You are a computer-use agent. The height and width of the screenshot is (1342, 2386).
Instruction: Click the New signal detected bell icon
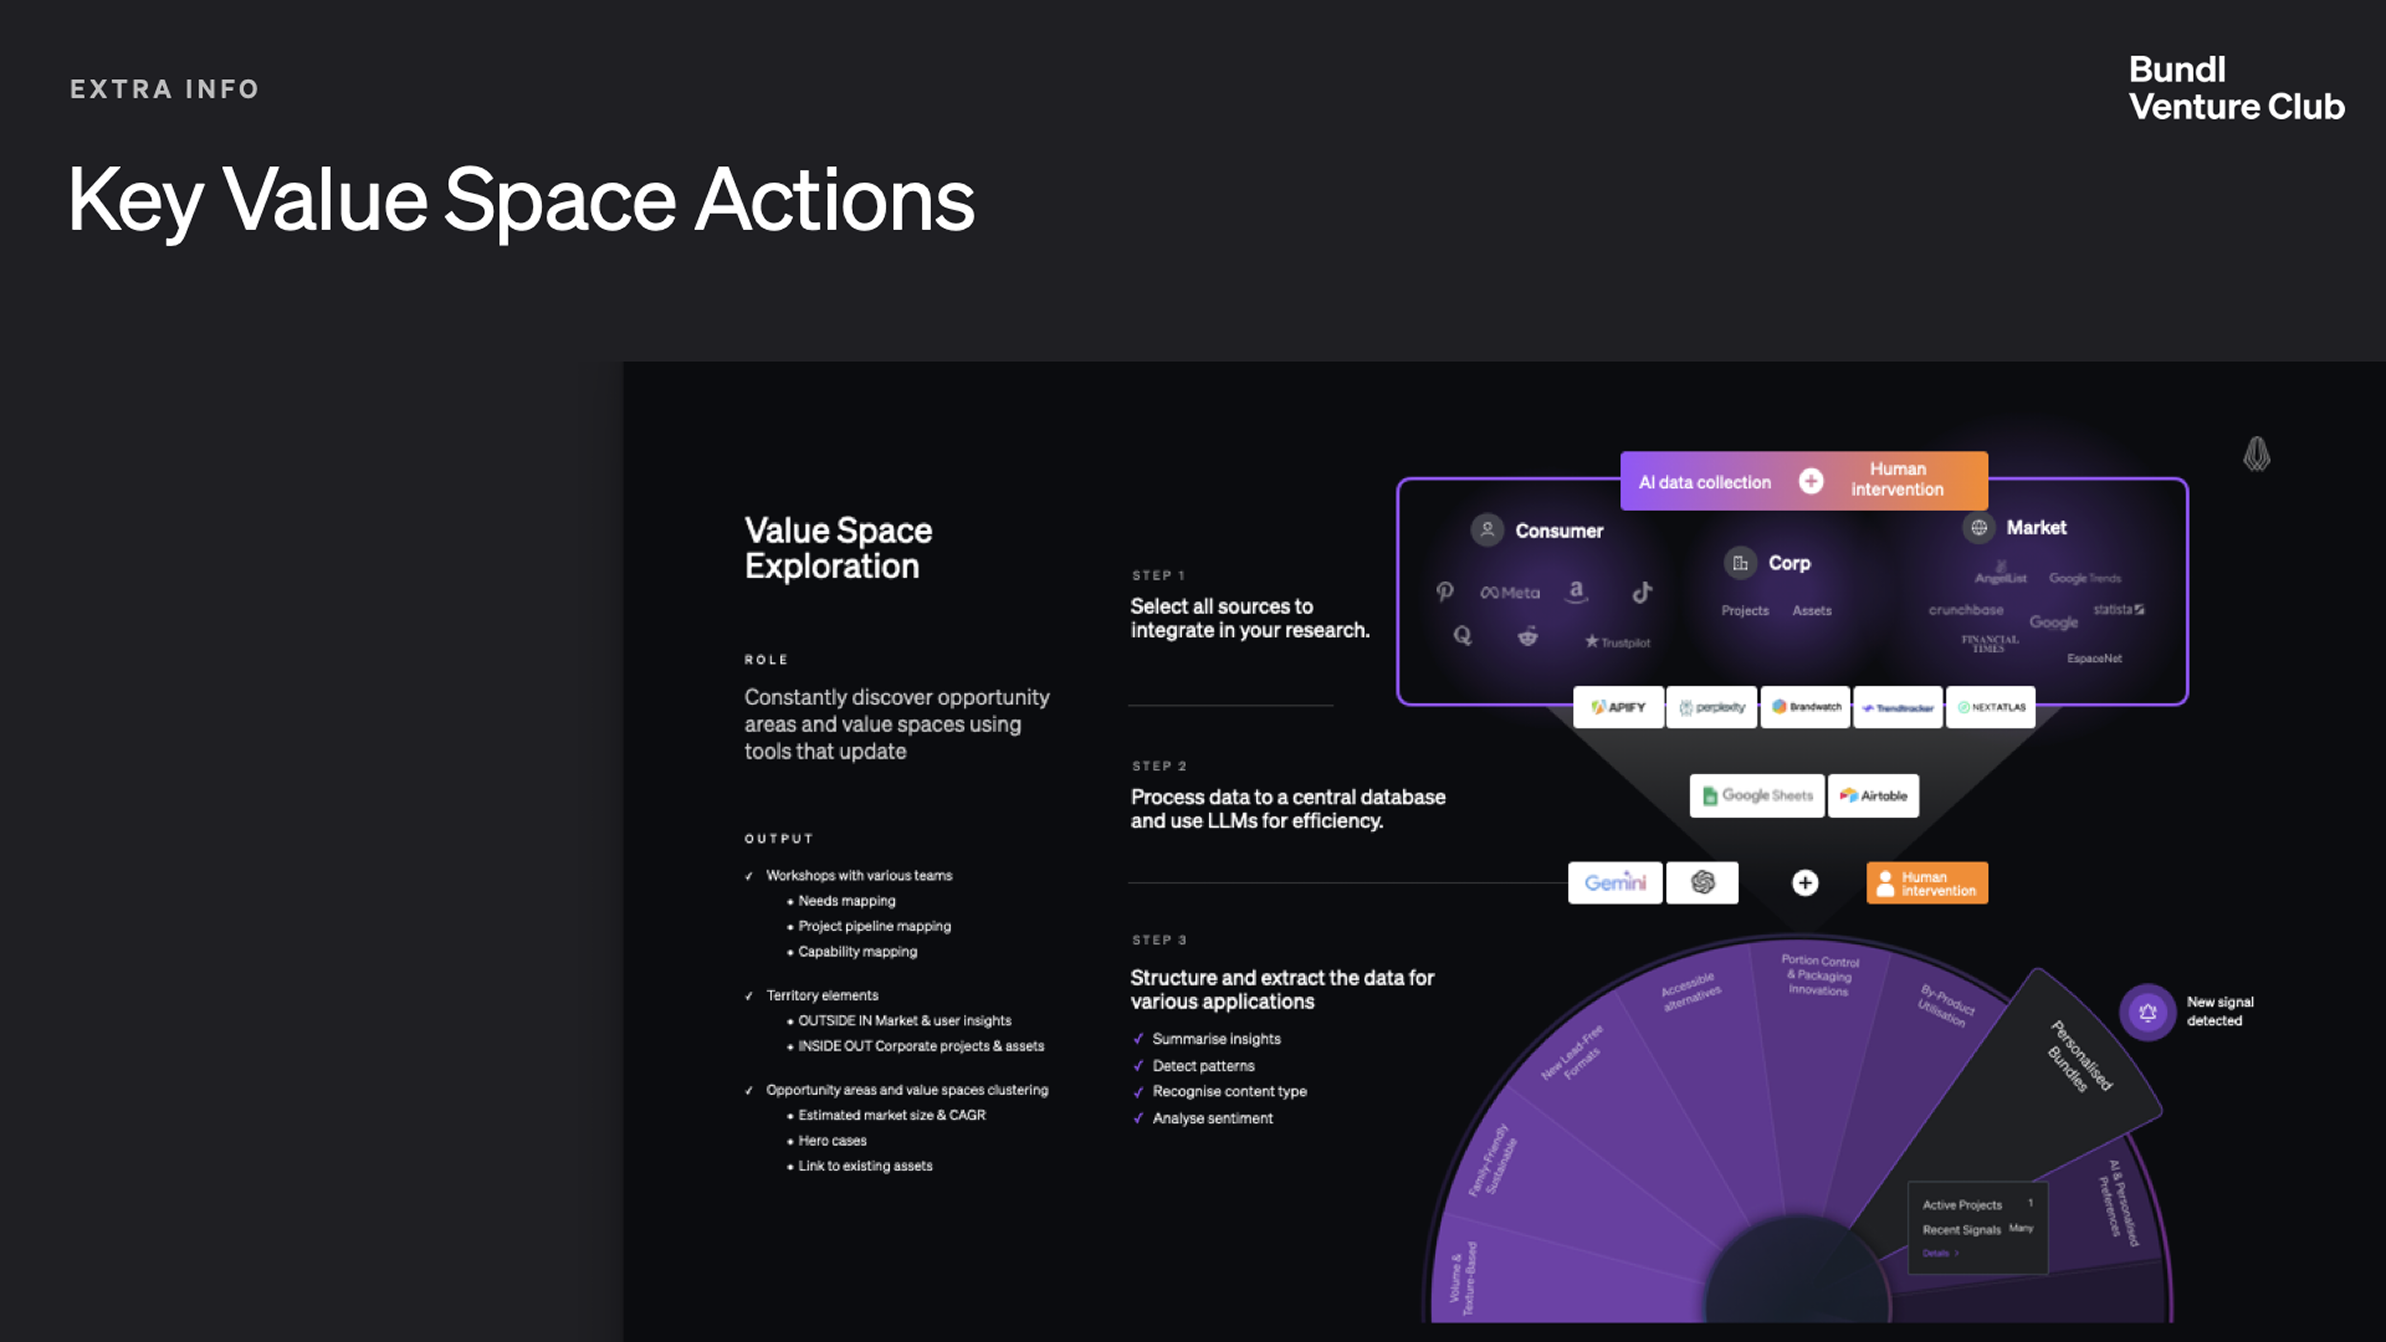coord(2147,1012)
